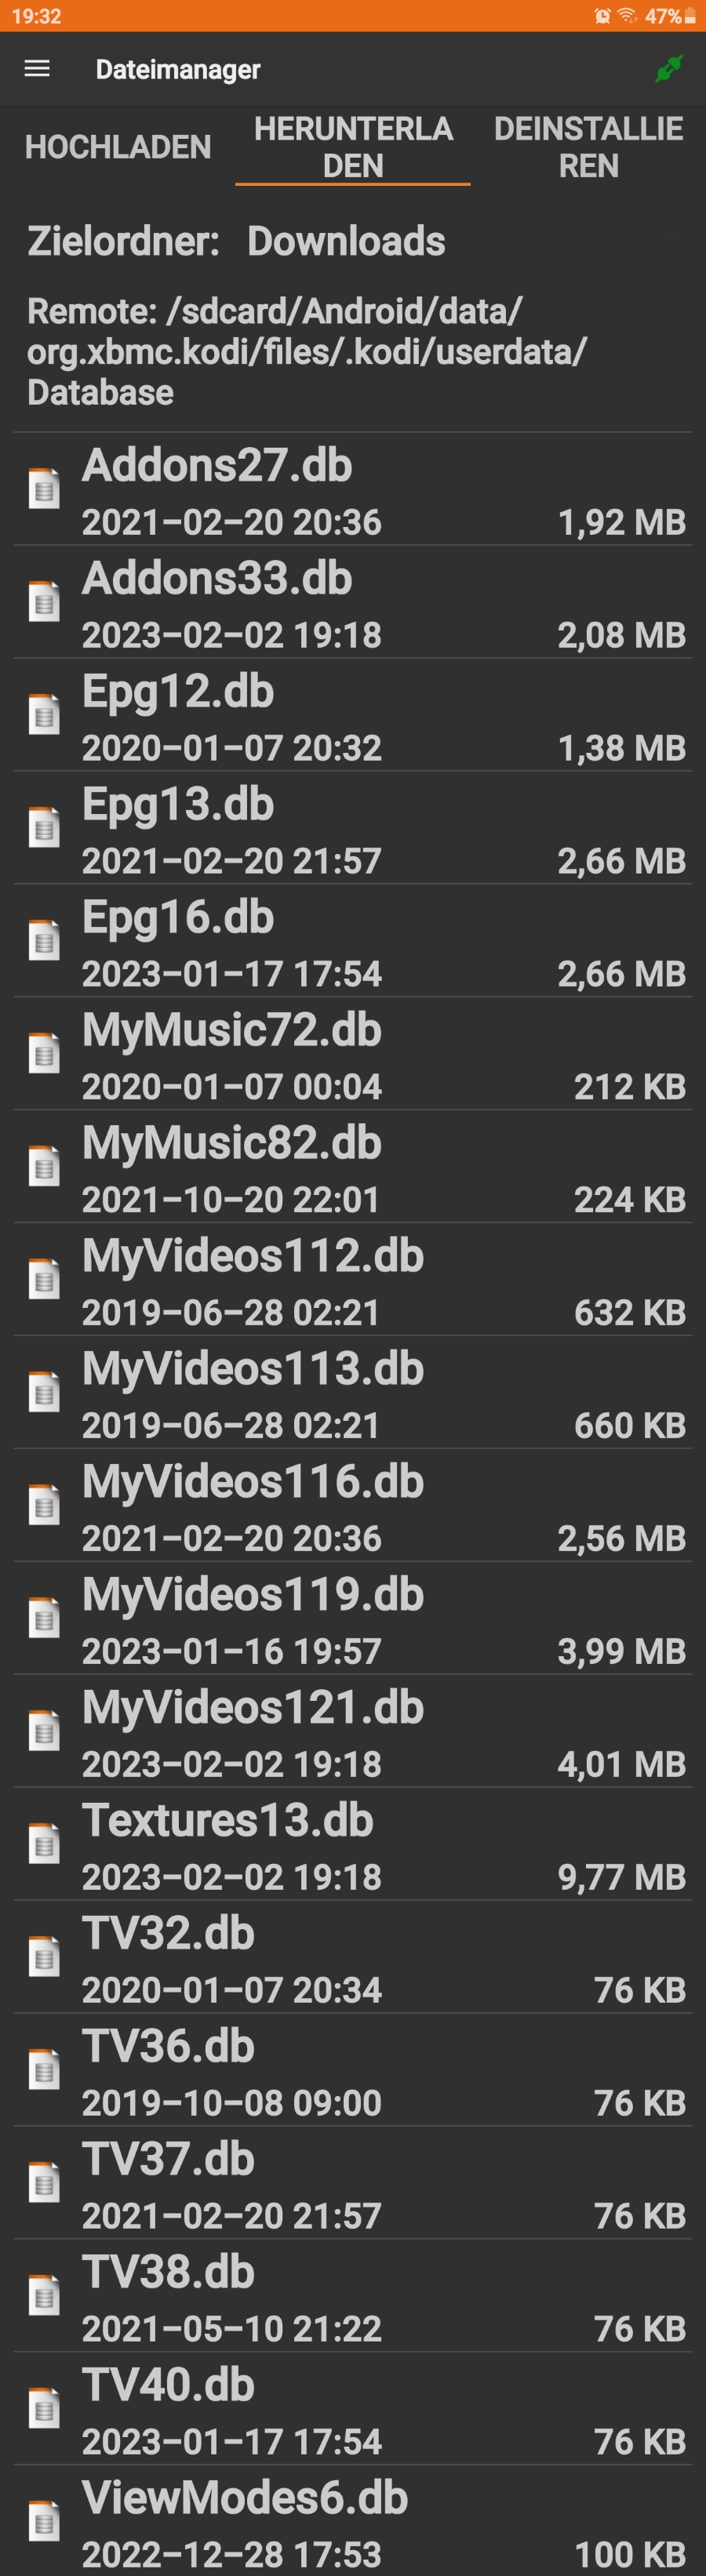
Task: Switch to the HOCHLADEN tab
Action: [x=118, y=147]
